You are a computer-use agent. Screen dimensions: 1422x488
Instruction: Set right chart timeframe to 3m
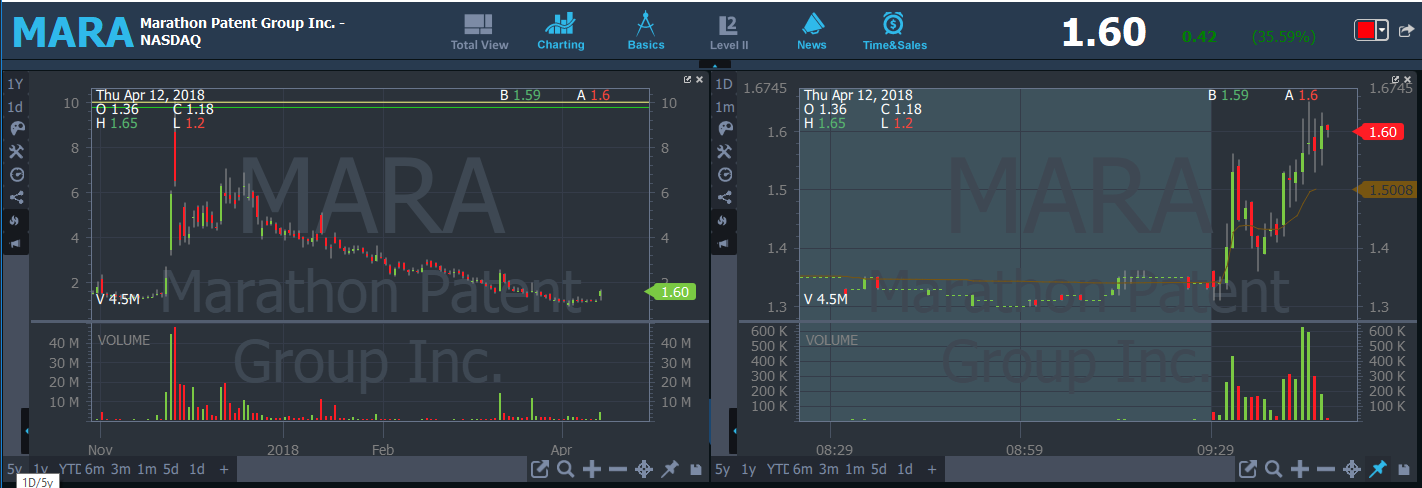[828, 469]
